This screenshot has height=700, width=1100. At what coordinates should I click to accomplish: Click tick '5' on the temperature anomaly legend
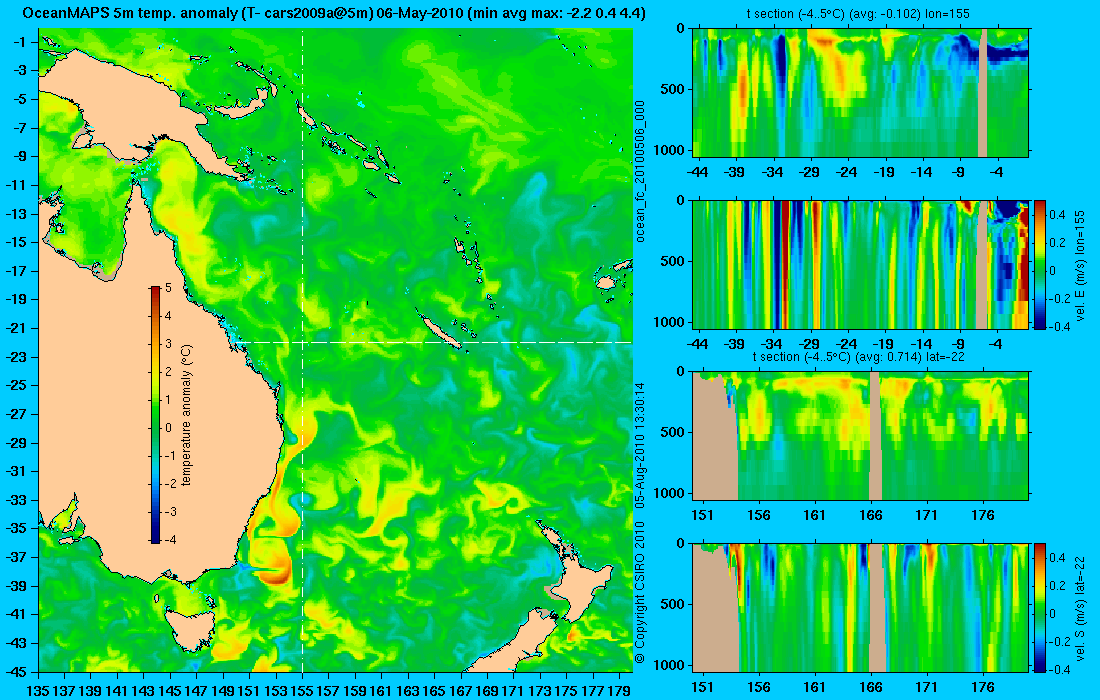[x=168, y=288]
